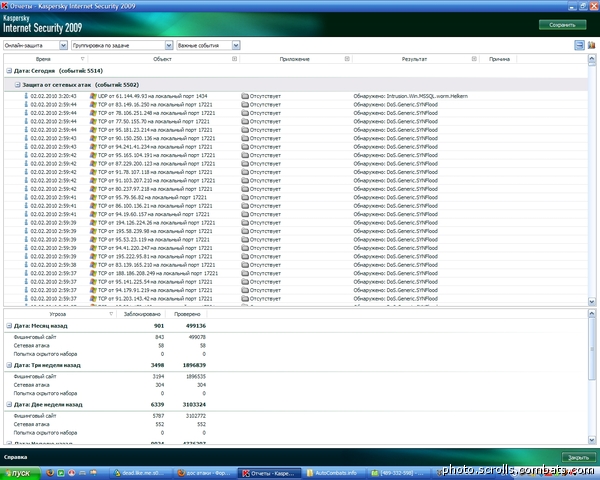
Task: Click the Причина column header
Action: coord(499,59)
